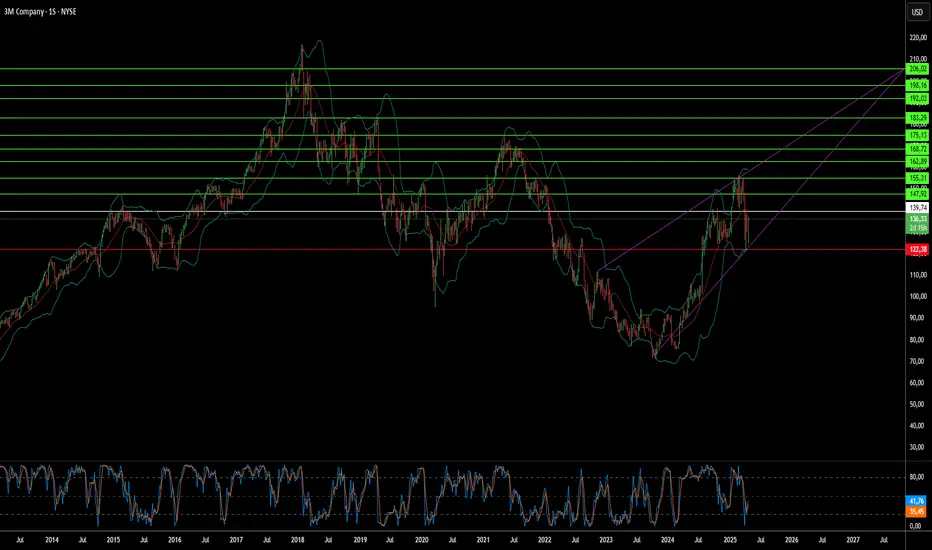Click 2021 on the time axis
This screenshot has height=550, width=932.
tap(482, 539)
